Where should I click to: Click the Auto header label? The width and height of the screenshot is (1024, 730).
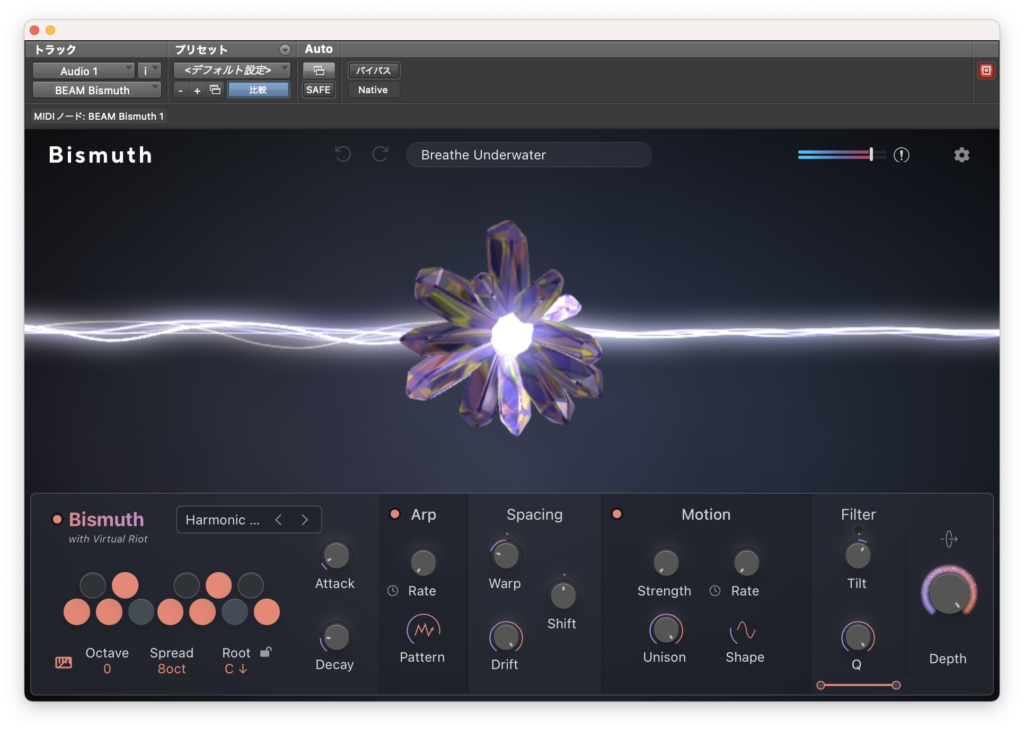coord(319,49)
